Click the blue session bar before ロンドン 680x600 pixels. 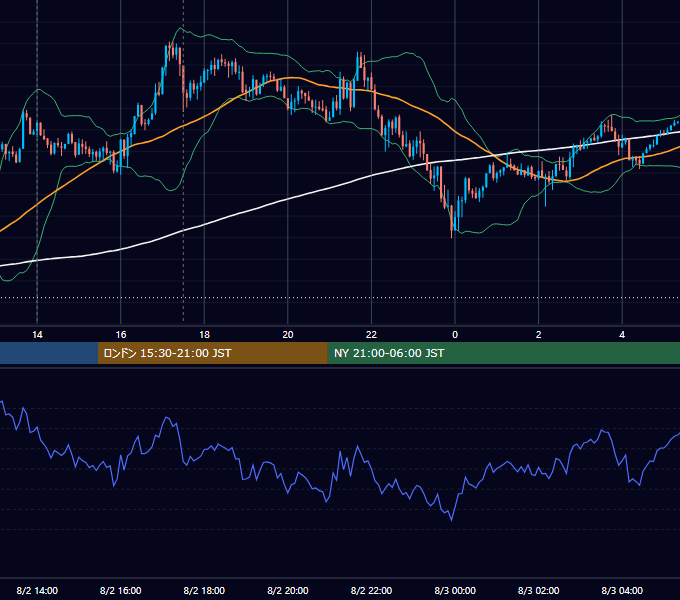tap(49, 353)
